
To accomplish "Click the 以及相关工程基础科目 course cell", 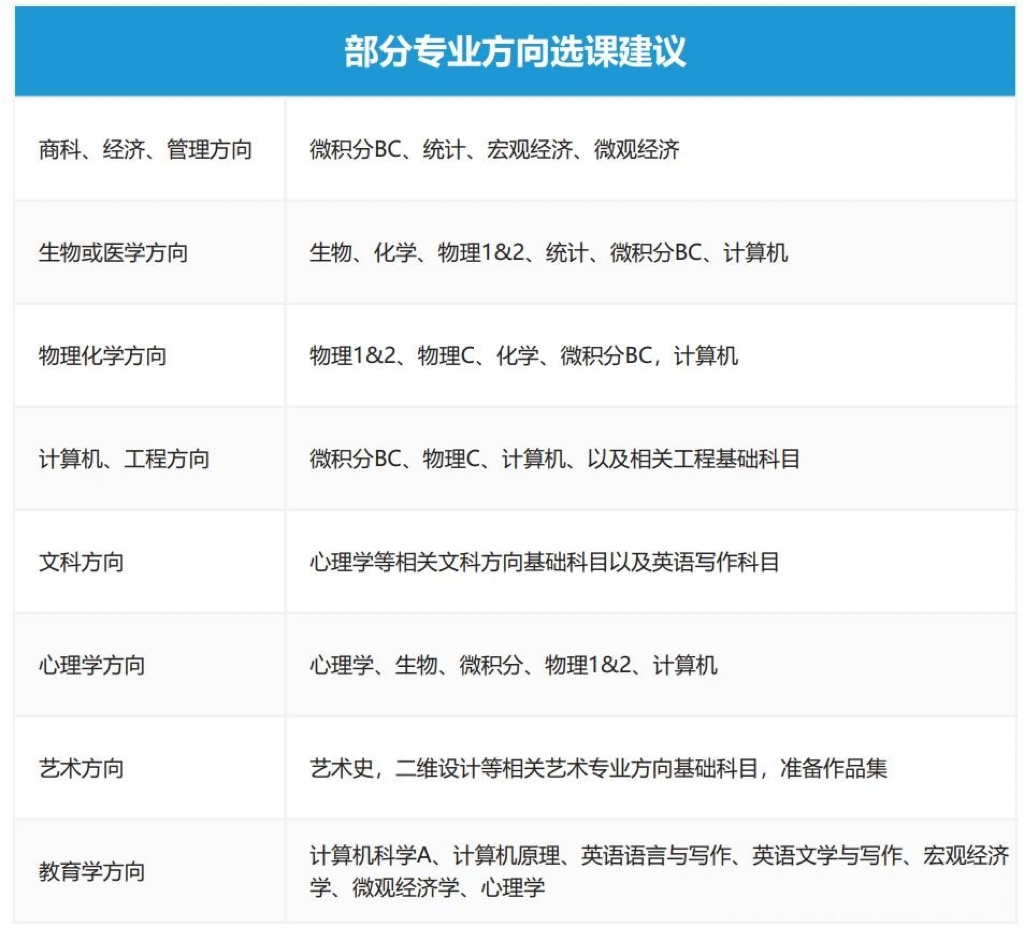I will pos(650,459).
